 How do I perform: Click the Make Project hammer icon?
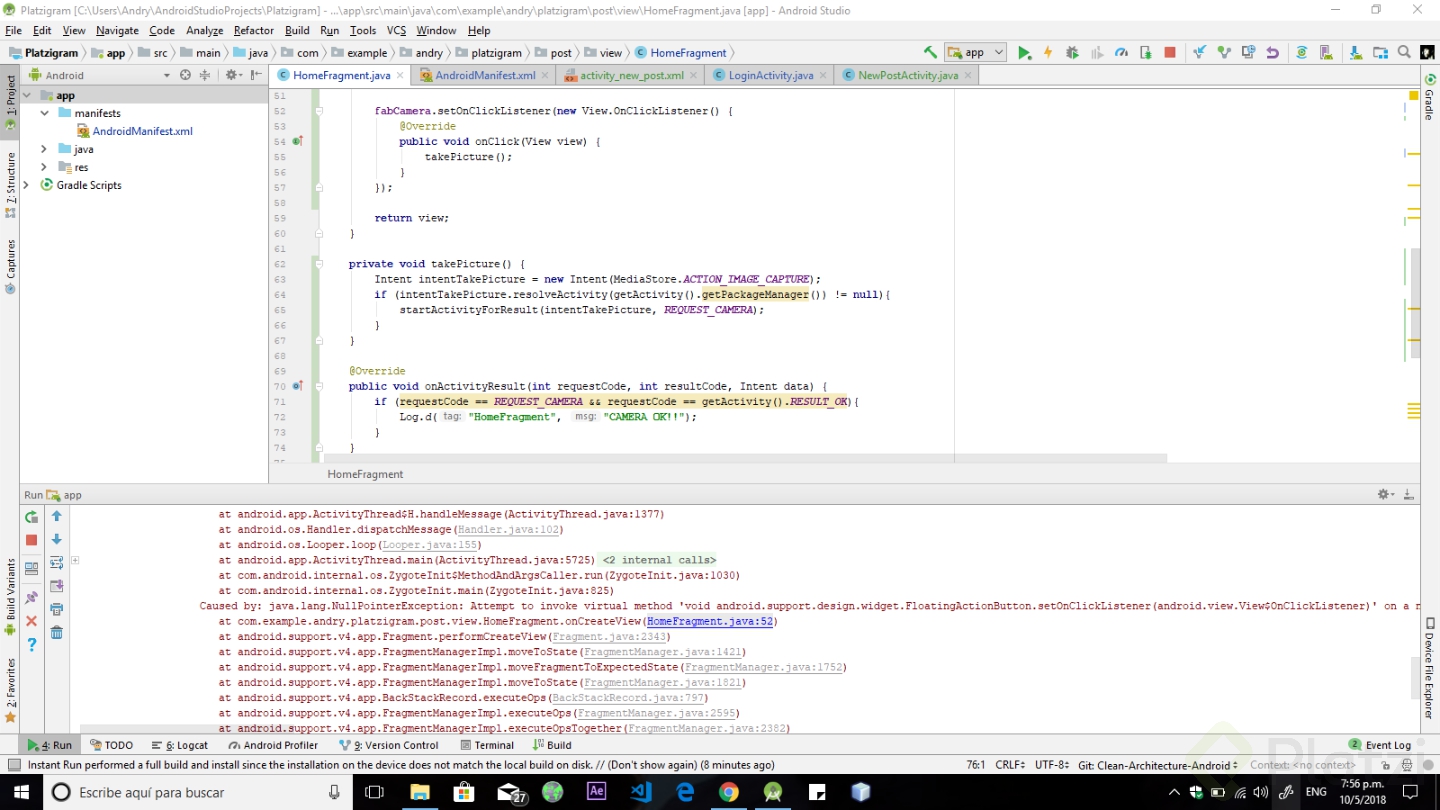[x=930, y=53]
